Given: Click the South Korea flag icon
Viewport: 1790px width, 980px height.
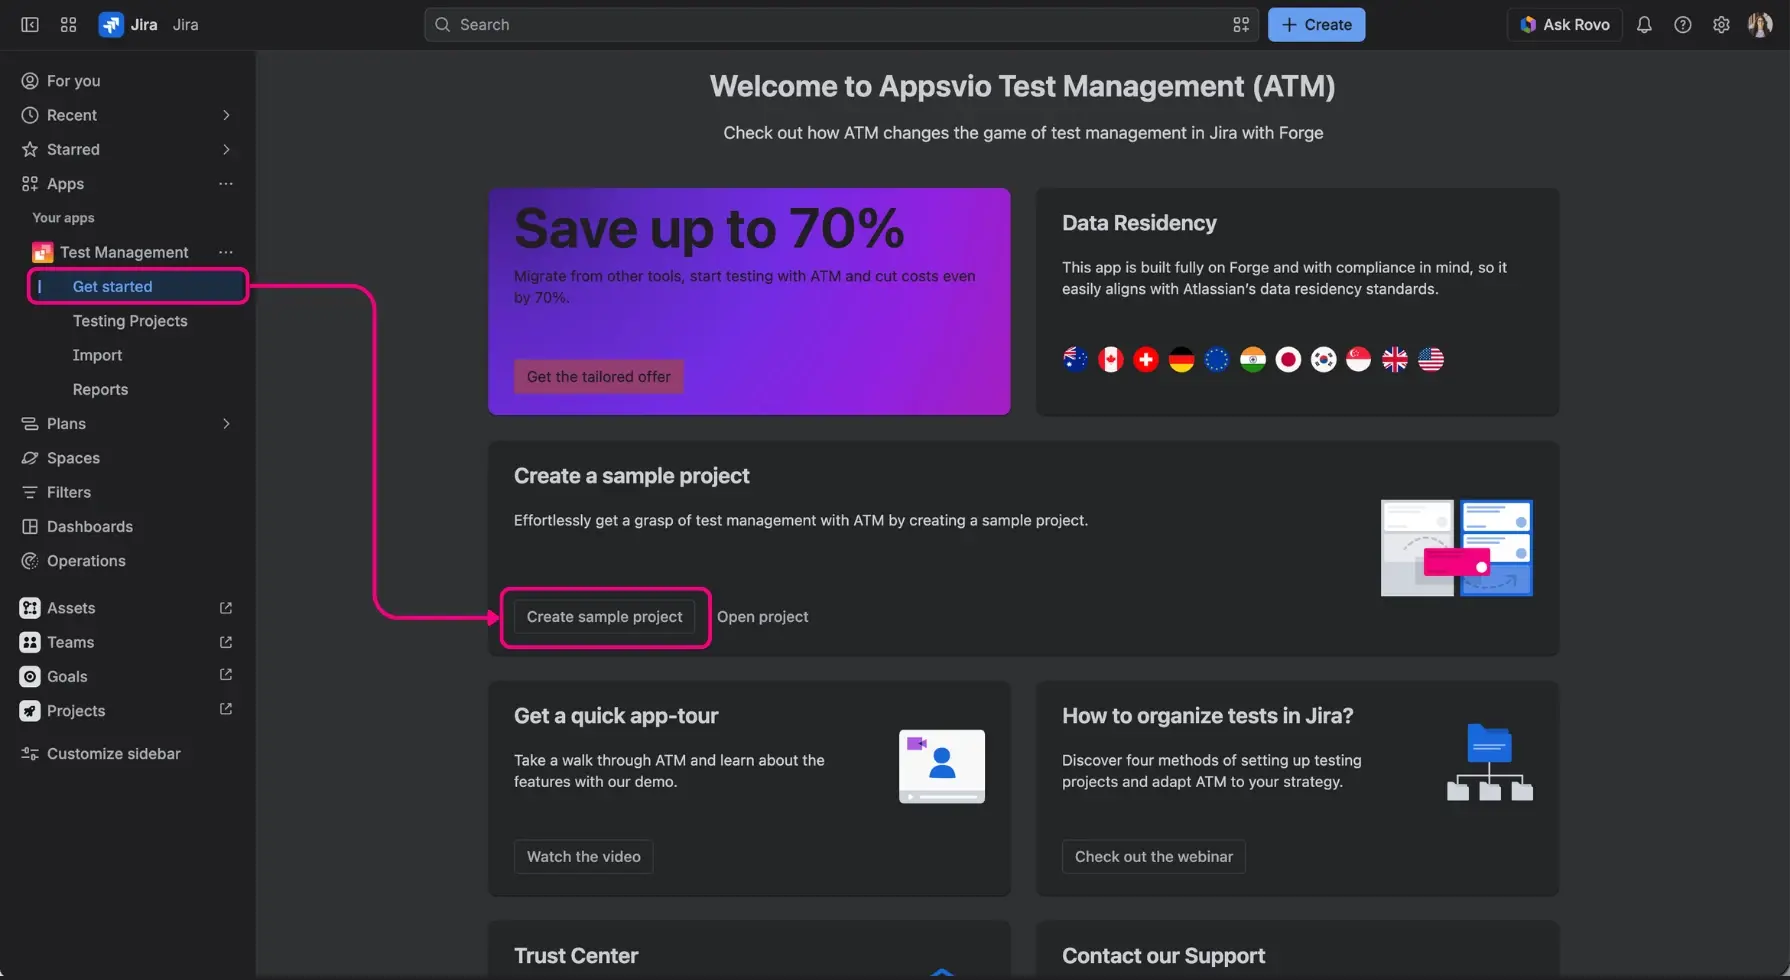Looking at the screenshot, I should pyautogui.click(x=1324, y=359).
